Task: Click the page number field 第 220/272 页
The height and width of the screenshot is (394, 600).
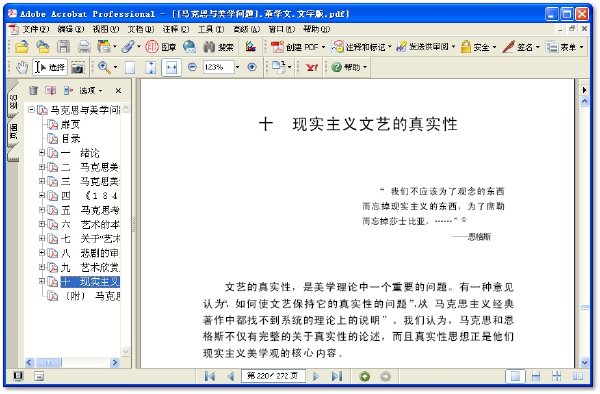Action: coord(273,376)
